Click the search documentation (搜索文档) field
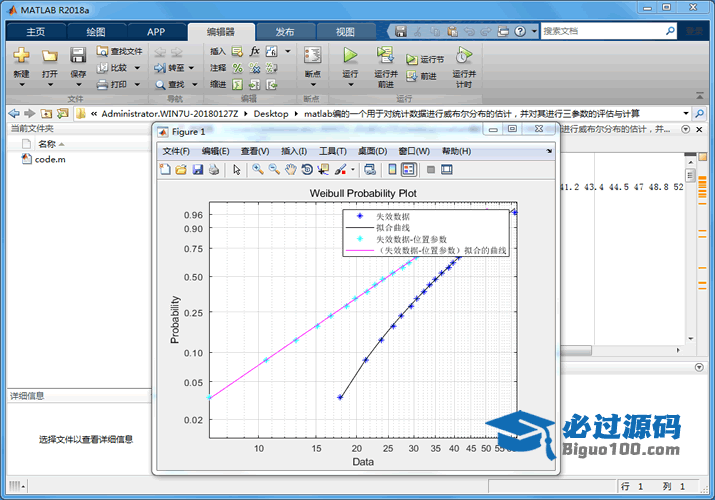 [603, 31]
